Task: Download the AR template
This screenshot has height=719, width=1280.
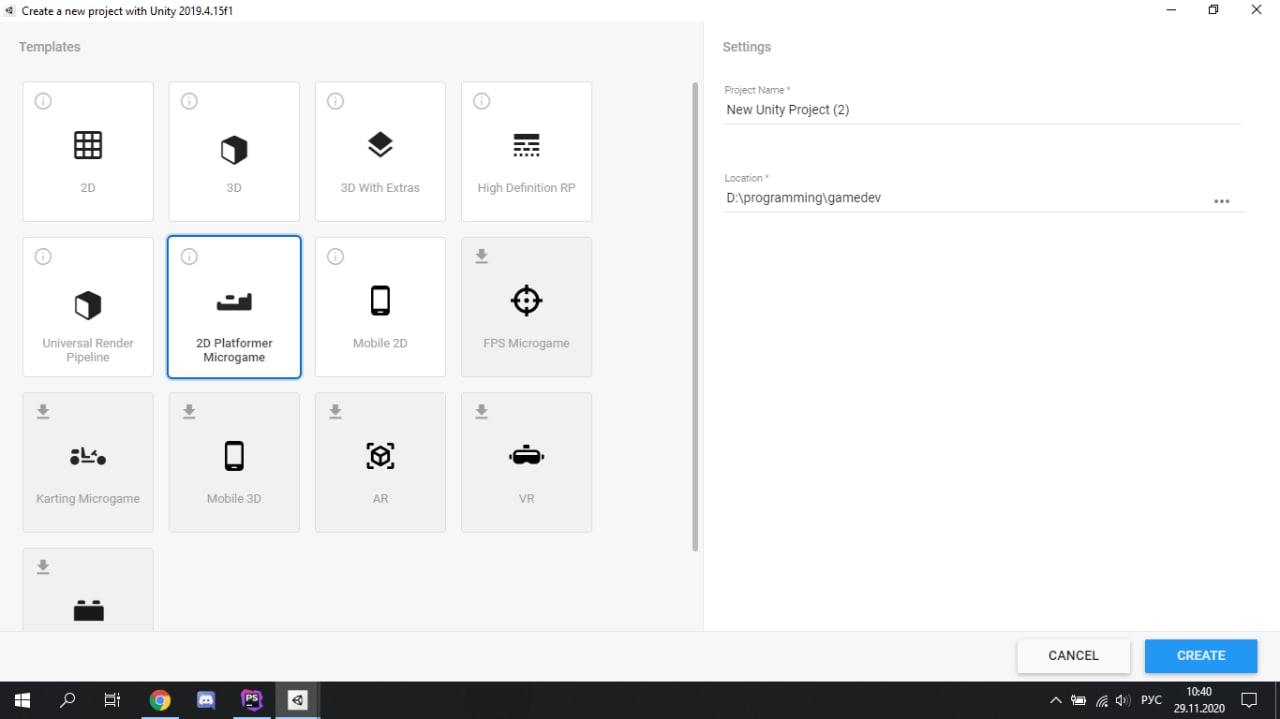Action: coord(335,412)
